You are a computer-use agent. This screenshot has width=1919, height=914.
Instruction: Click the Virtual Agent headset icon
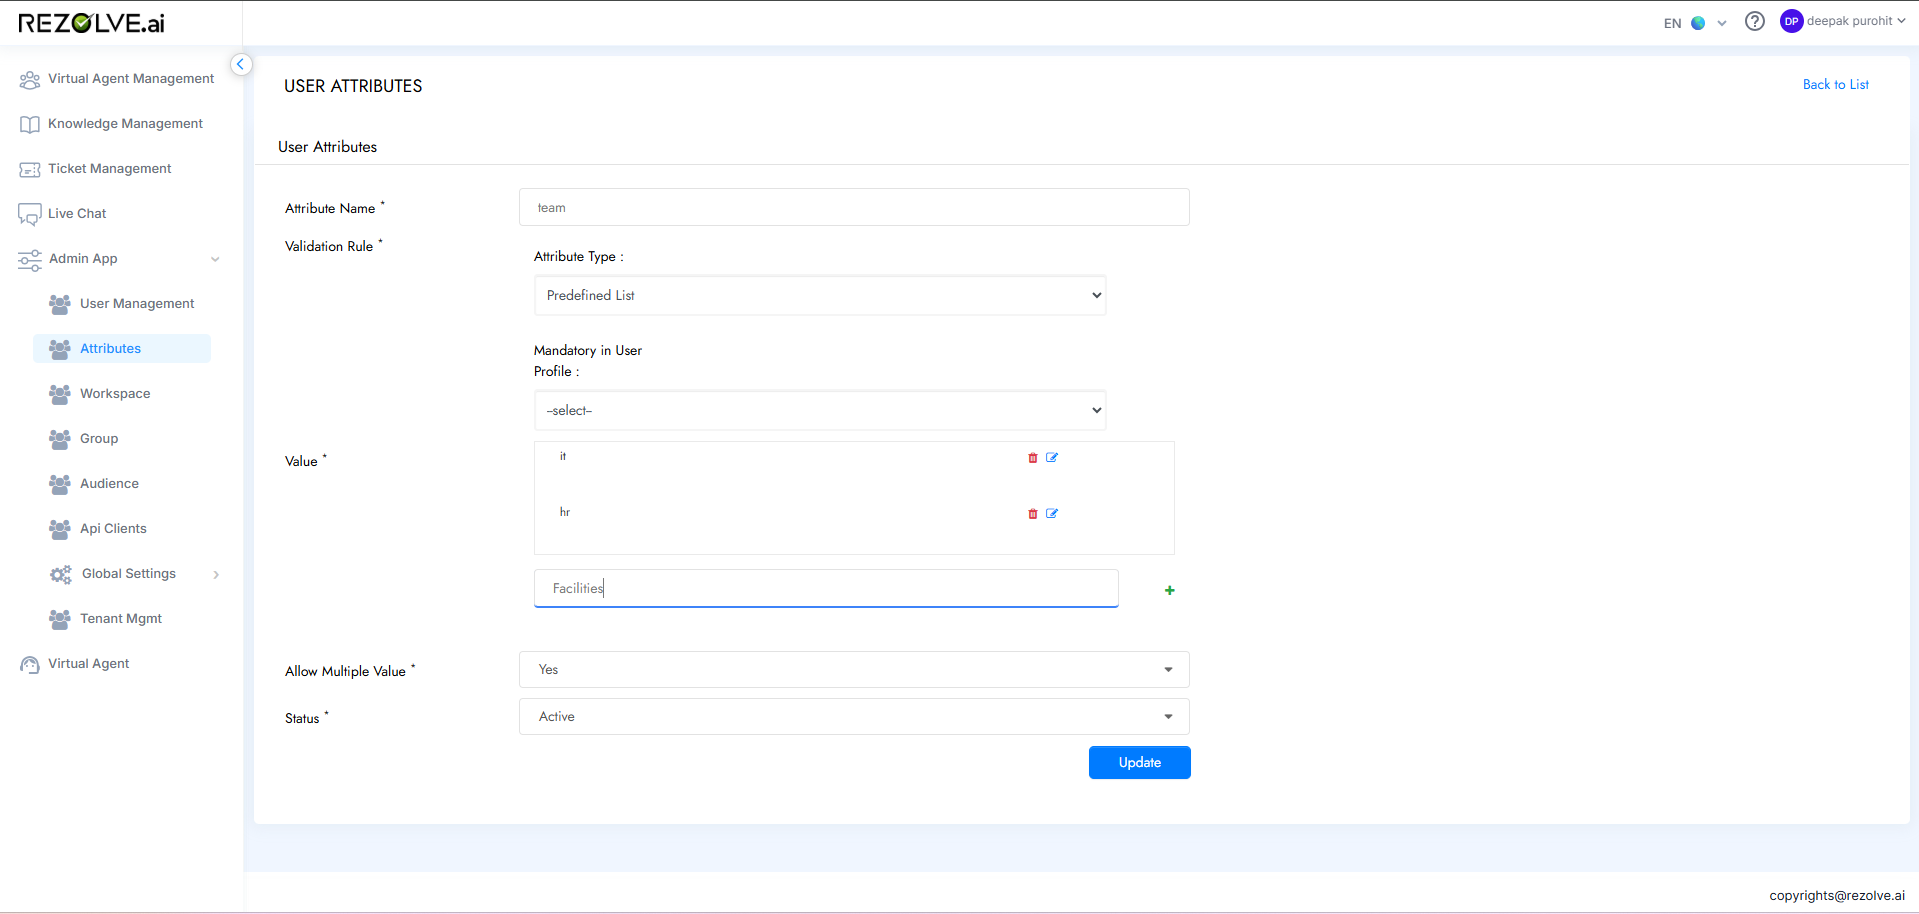(30, 665)
